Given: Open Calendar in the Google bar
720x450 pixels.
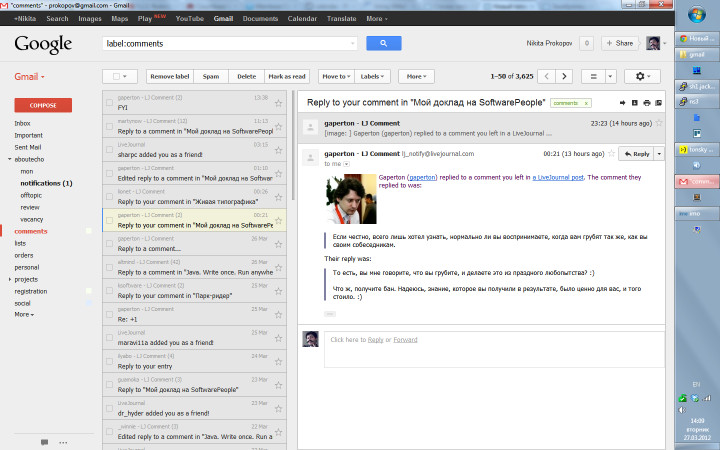Looking at the screenshot, I should [302, 18].
